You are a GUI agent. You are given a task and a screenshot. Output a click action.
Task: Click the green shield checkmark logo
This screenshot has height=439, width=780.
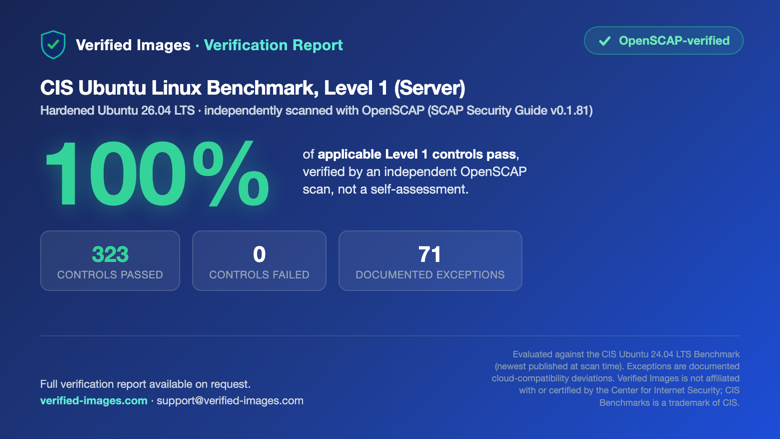pyautogui.click(x=53, y=45)
